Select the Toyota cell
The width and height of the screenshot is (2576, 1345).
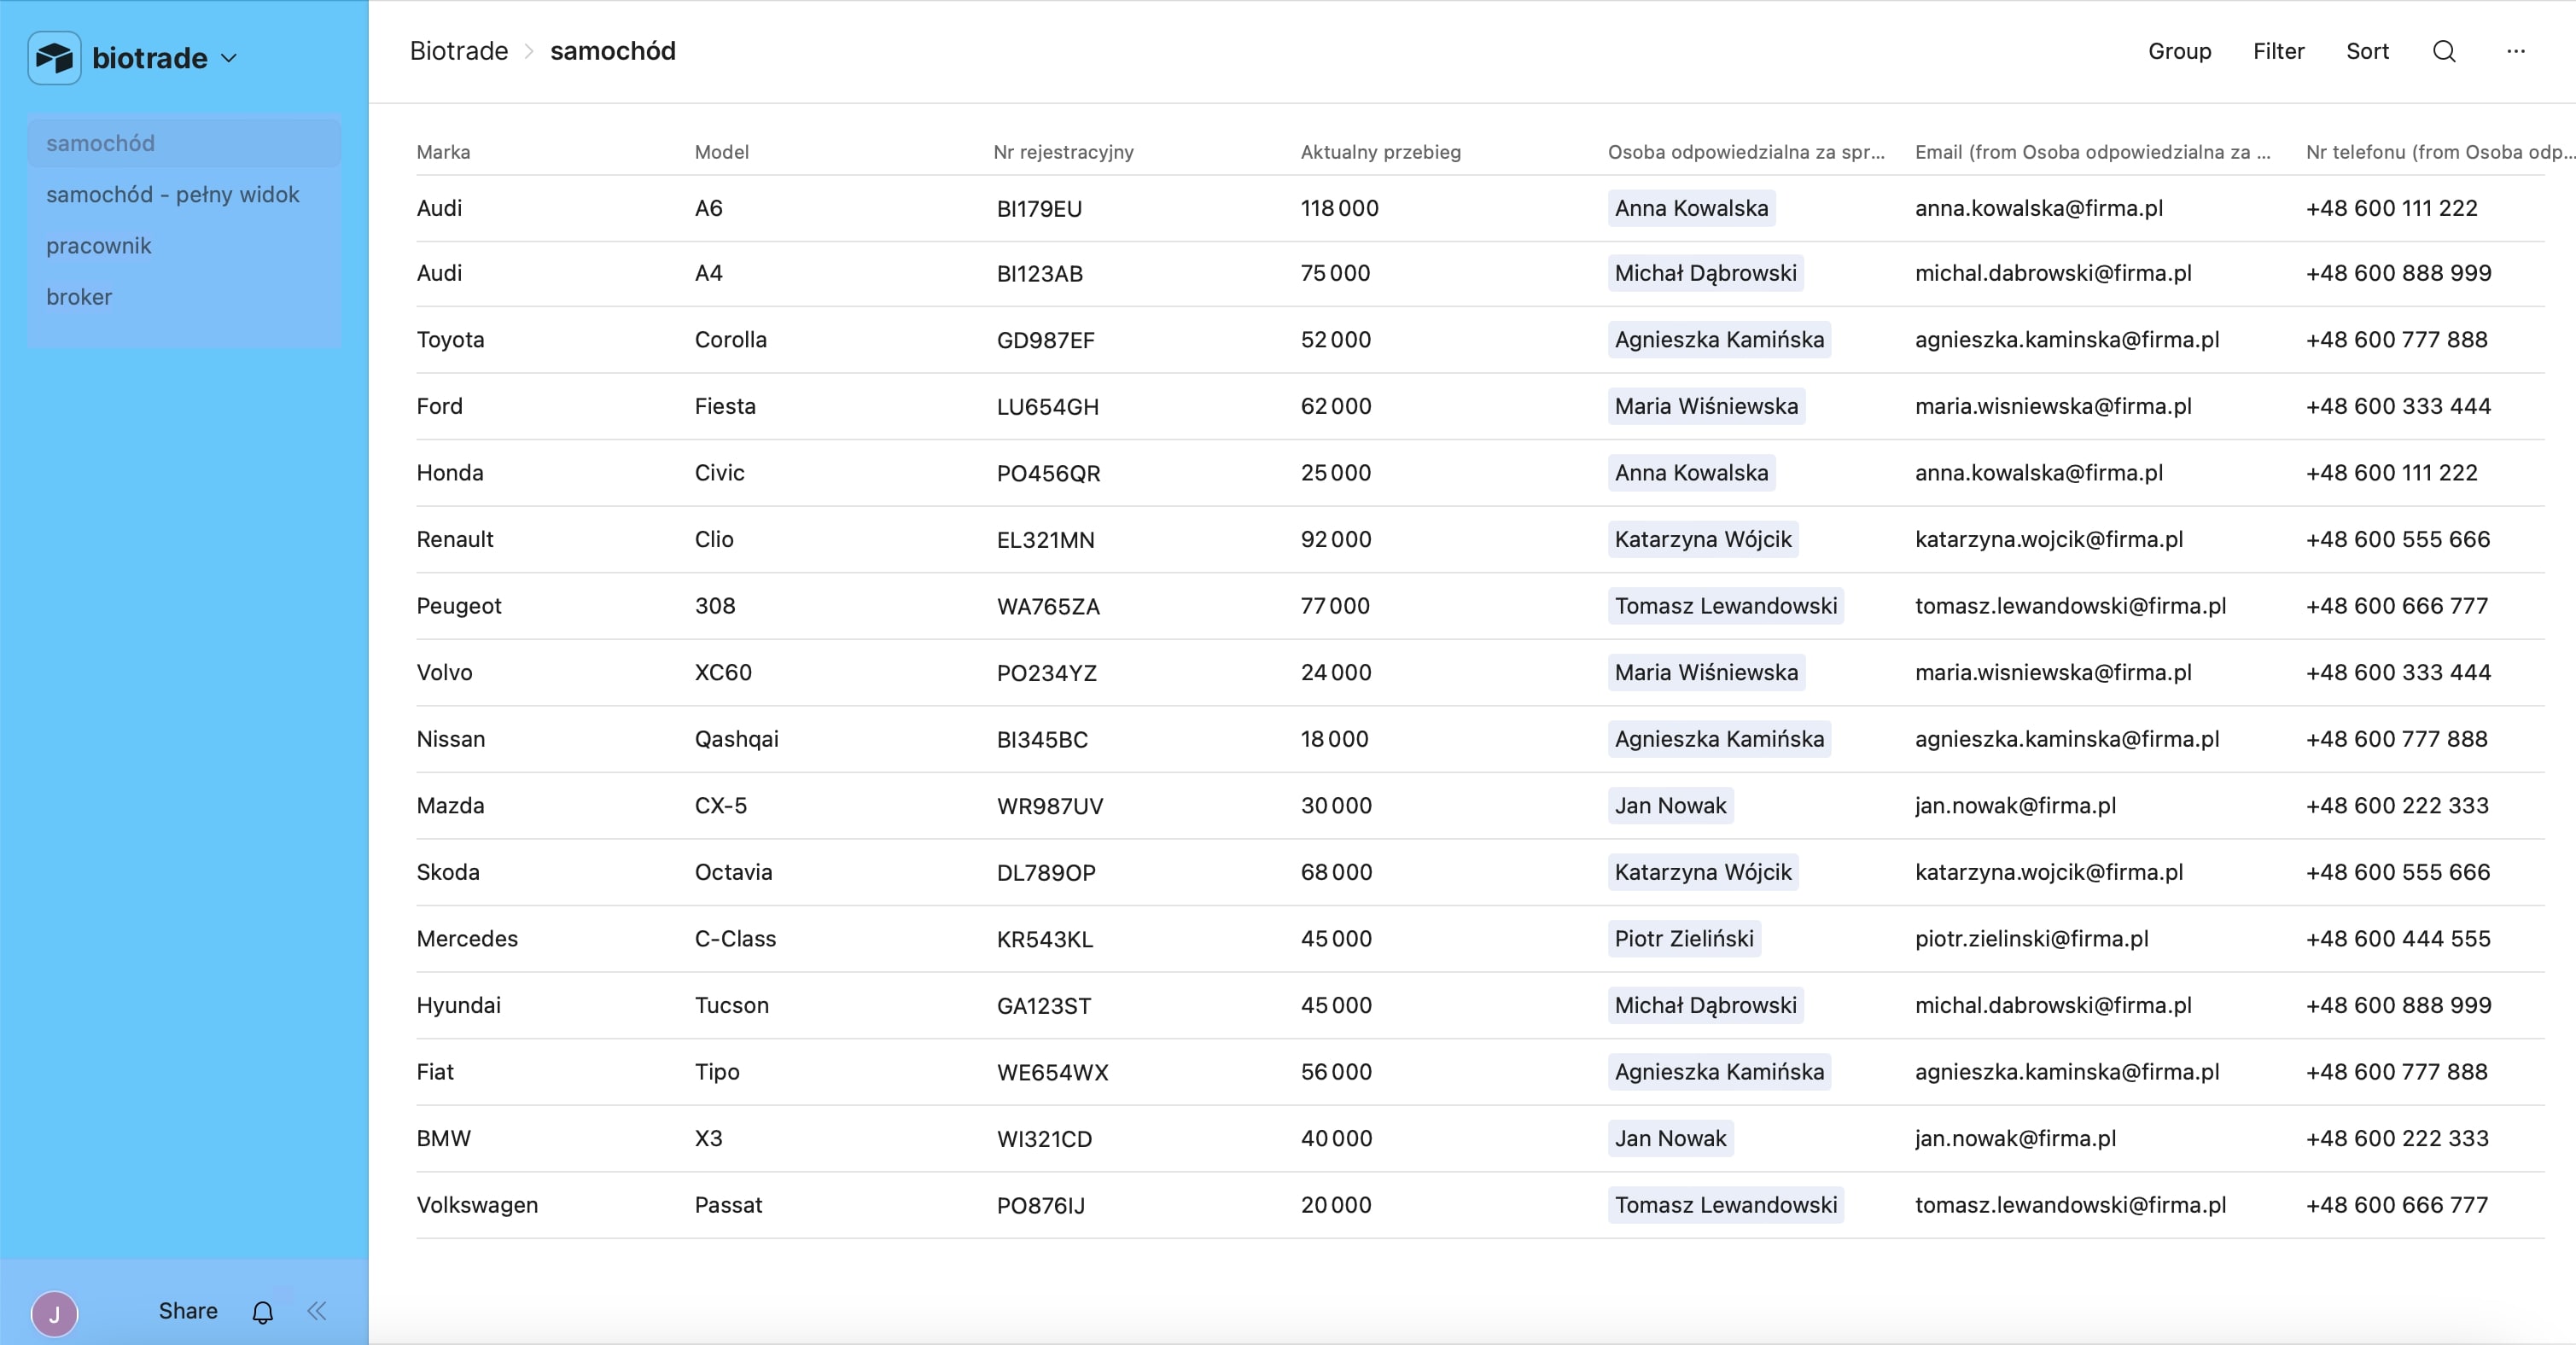(x=450, y=339)
